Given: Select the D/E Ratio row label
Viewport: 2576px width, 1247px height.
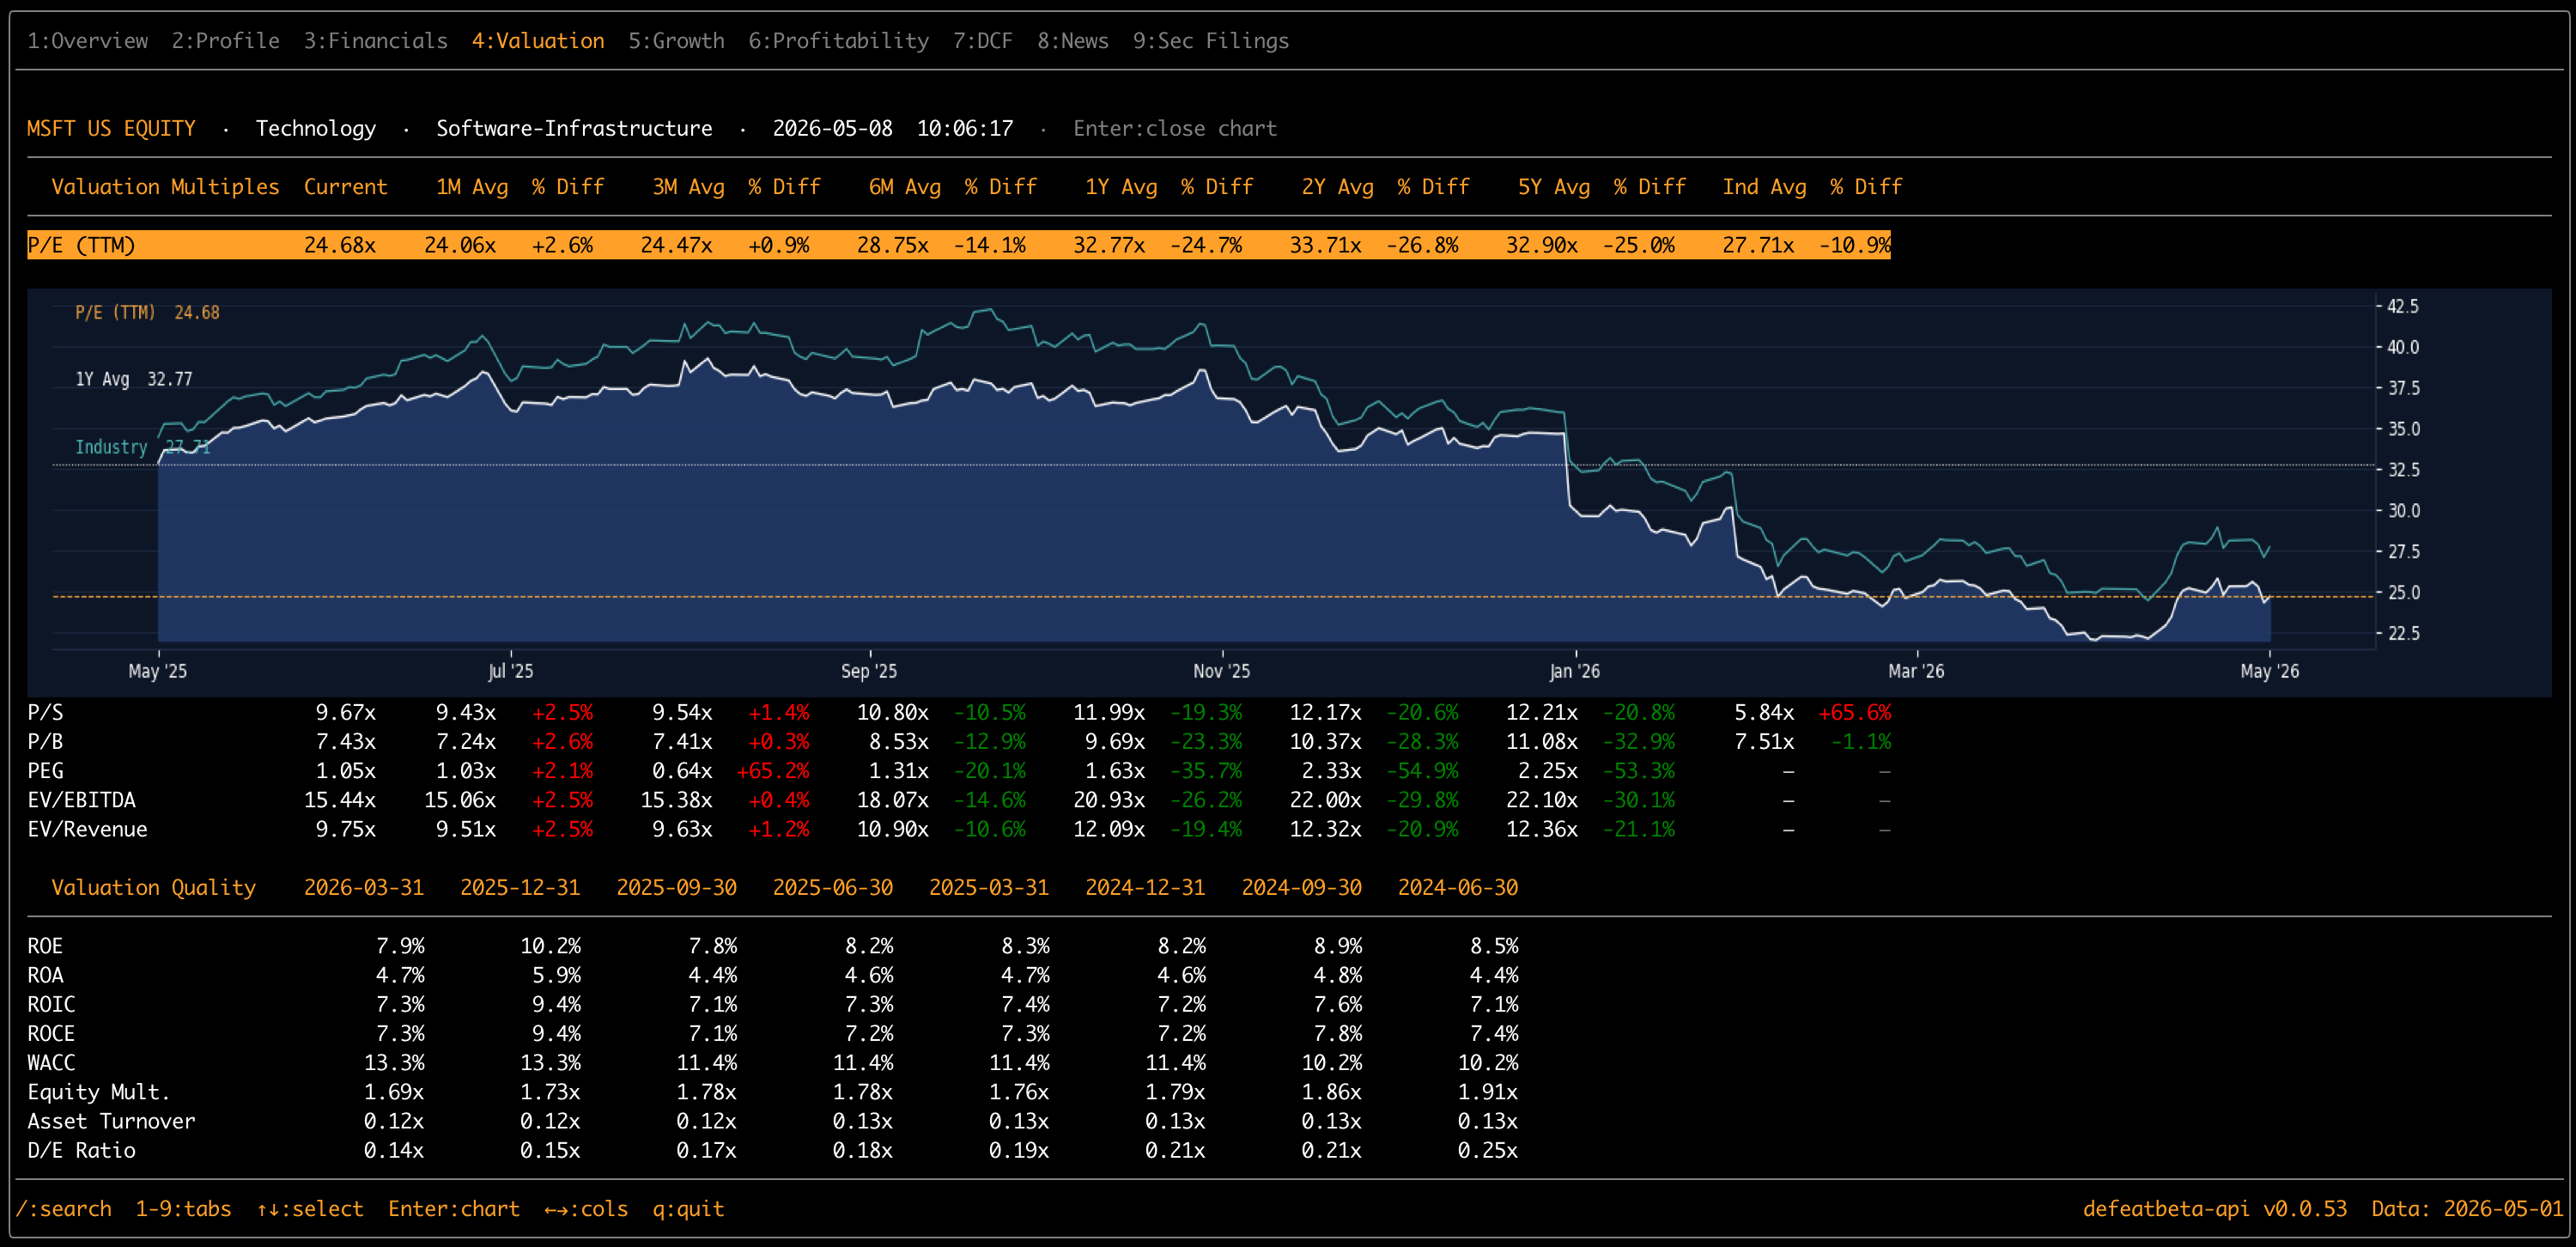Looking at the screenshot, I should pyautogui.click(x=81, y=1150).
